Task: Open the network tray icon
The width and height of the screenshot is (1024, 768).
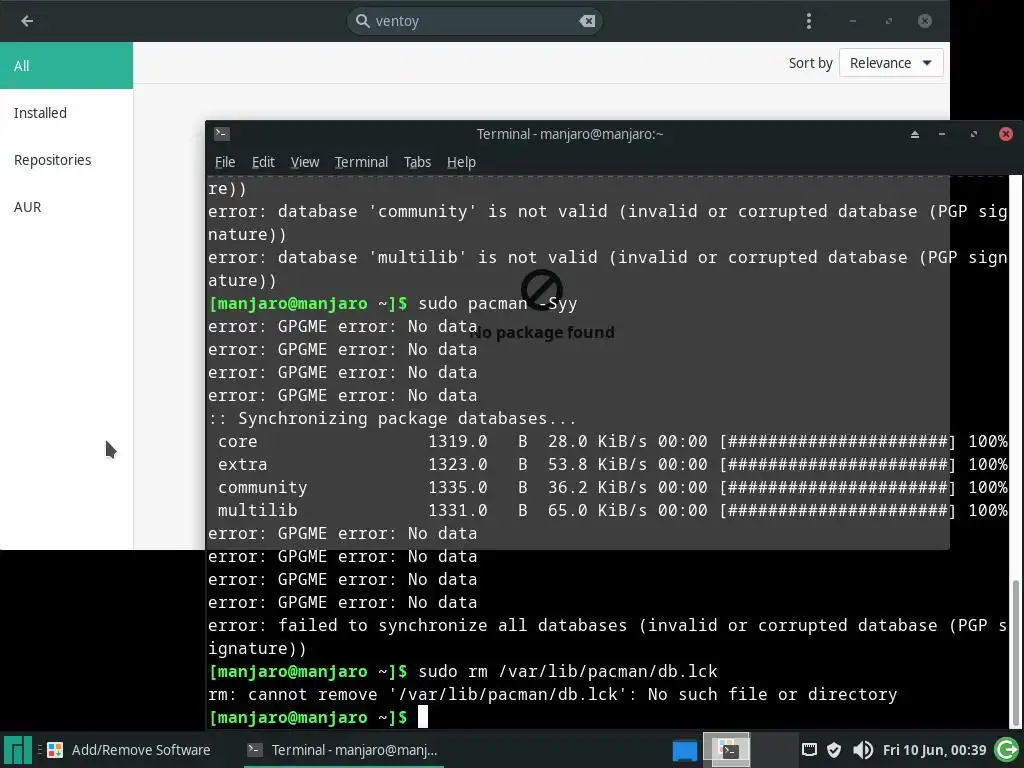Action: coord(809,750)
